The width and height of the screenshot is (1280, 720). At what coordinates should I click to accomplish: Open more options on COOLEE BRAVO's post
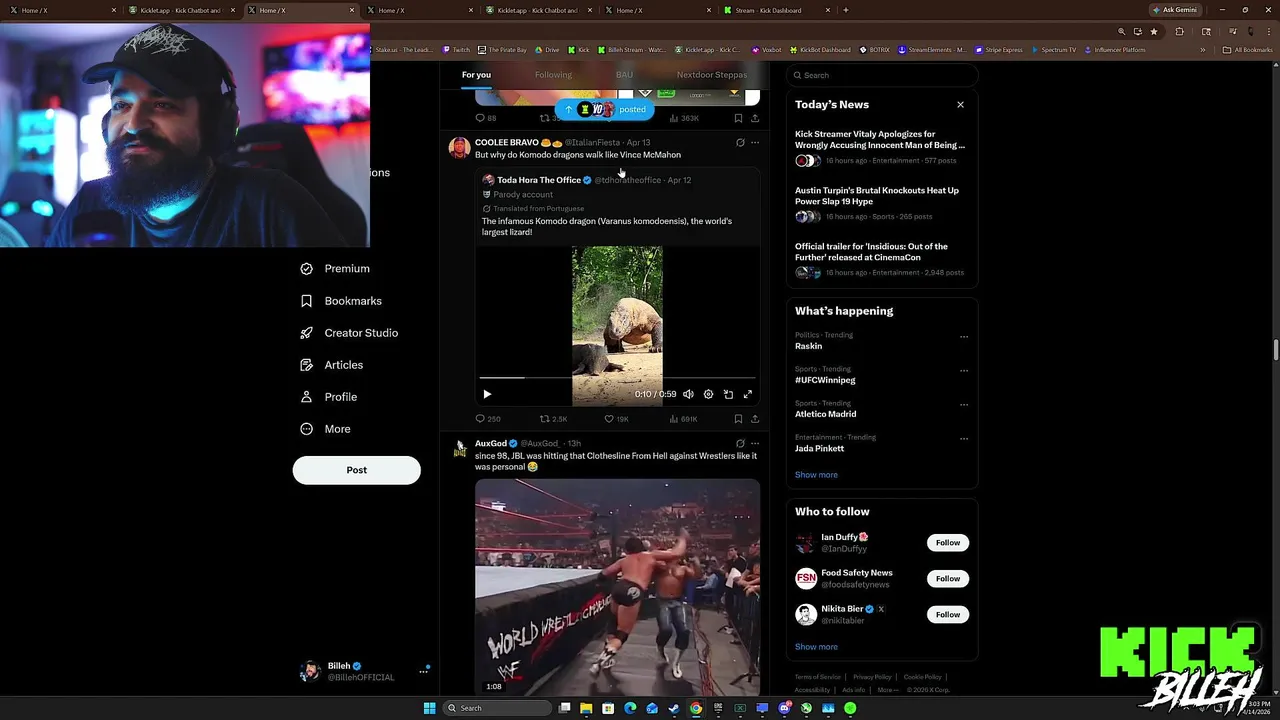pos(755,143)
